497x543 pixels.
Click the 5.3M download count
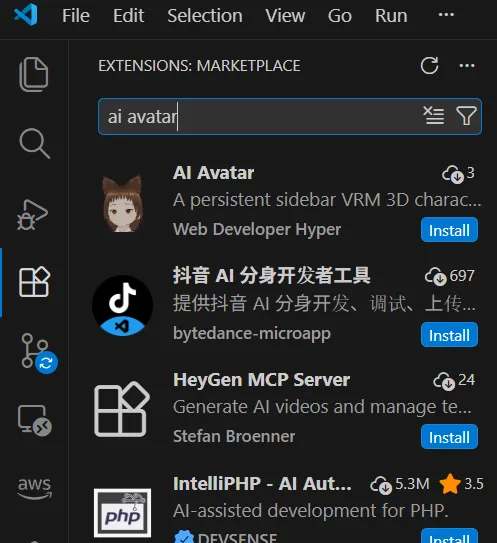[400, 484]
